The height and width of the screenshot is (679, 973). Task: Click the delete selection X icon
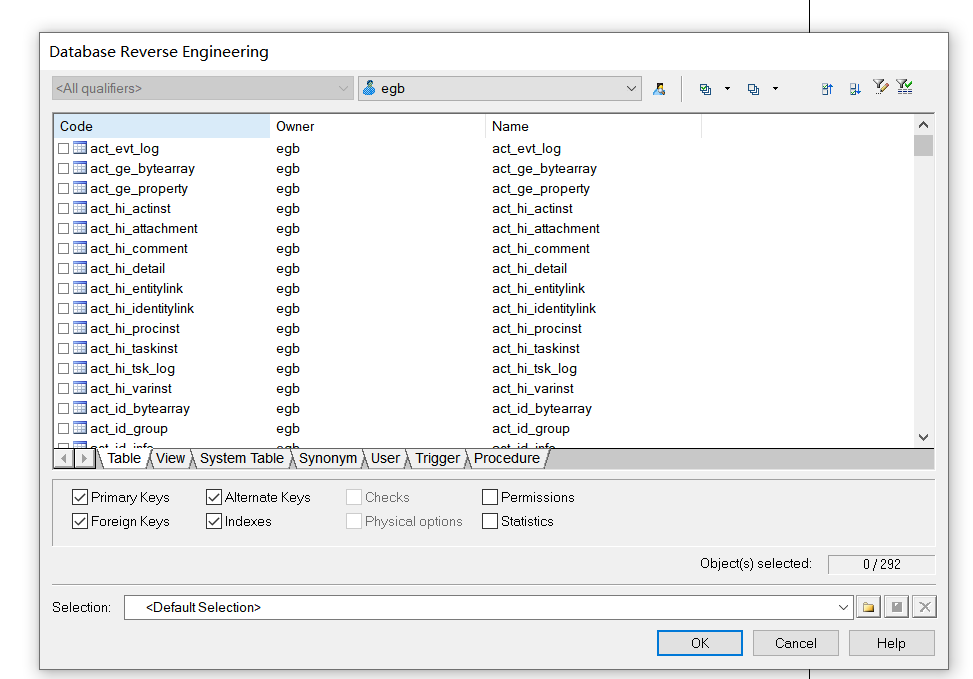click(922, 606)
